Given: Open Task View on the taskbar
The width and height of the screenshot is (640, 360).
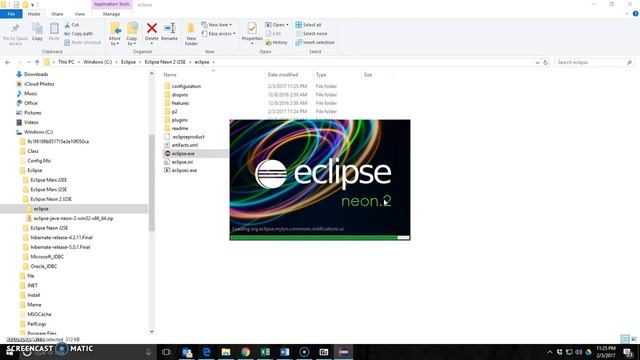Looking at the screenshot, I should 166,352.
